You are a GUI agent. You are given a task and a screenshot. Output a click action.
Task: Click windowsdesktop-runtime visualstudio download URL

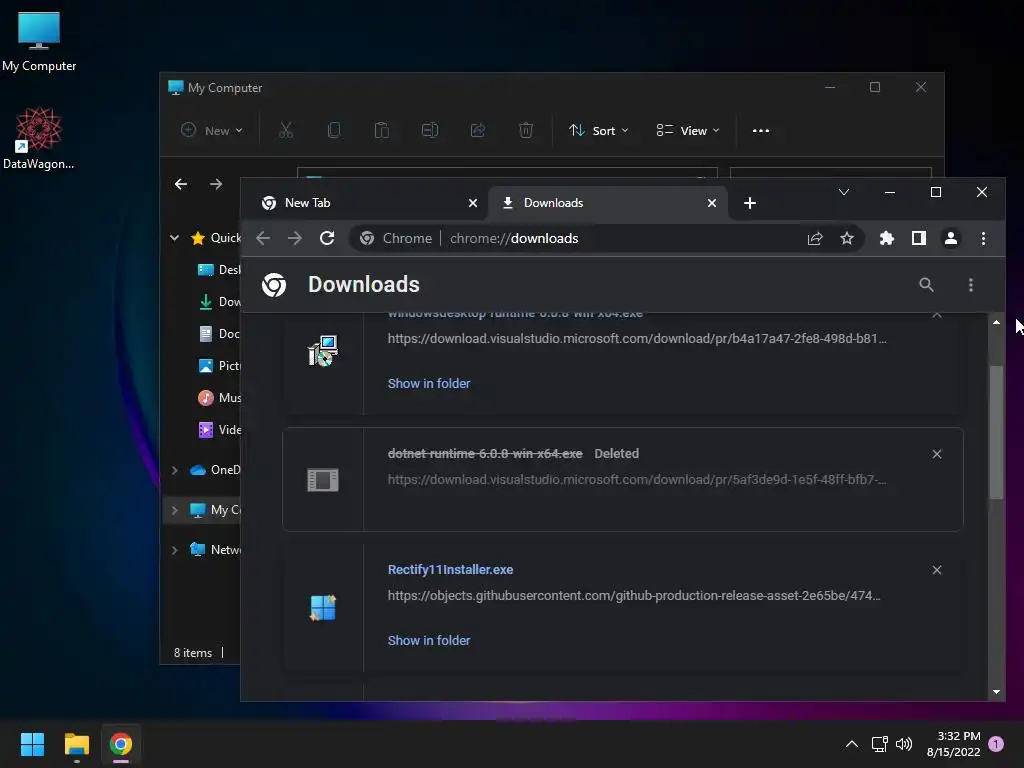pyautogui.click(x=637, y=338)
